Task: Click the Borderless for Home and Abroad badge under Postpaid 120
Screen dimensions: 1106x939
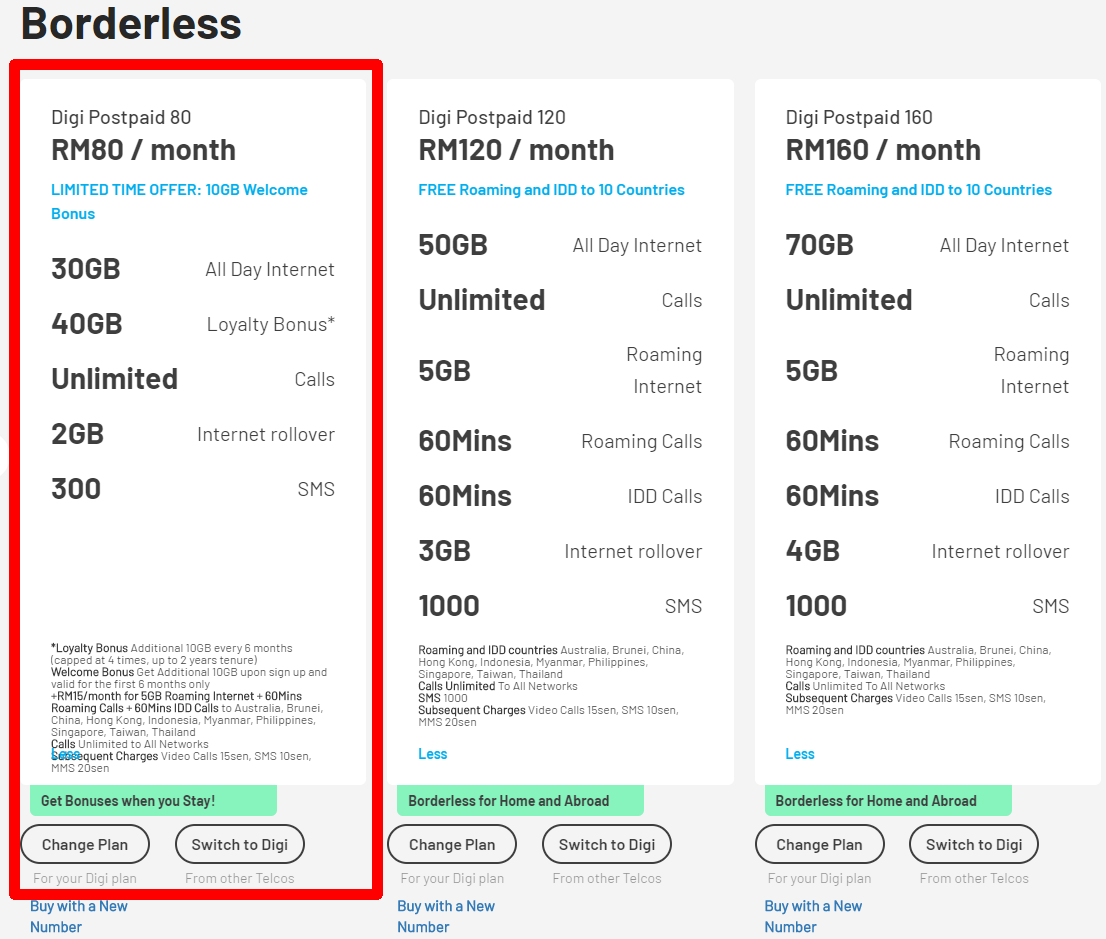Action: 508,801
